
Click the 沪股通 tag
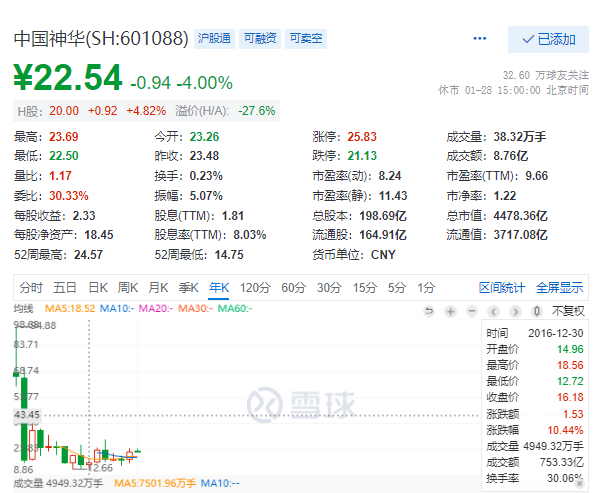(x=214, y=38)
